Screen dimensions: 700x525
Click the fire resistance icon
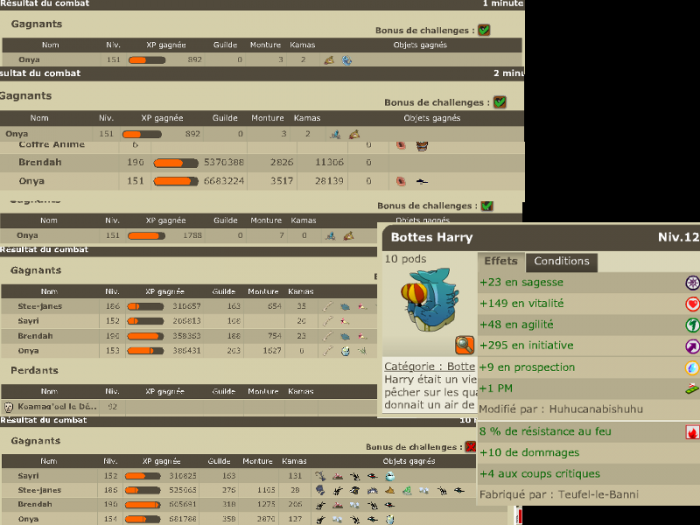[x=691, y=432]
